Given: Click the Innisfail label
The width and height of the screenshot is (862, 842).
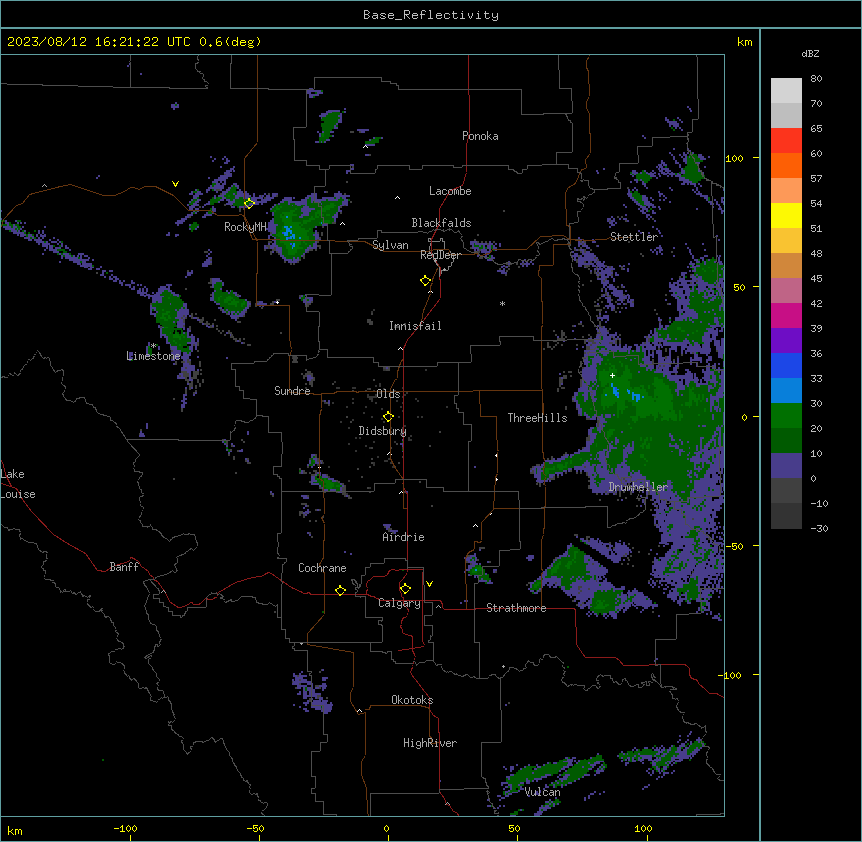Looking at the screenshot, I should (x=415, y=326).
